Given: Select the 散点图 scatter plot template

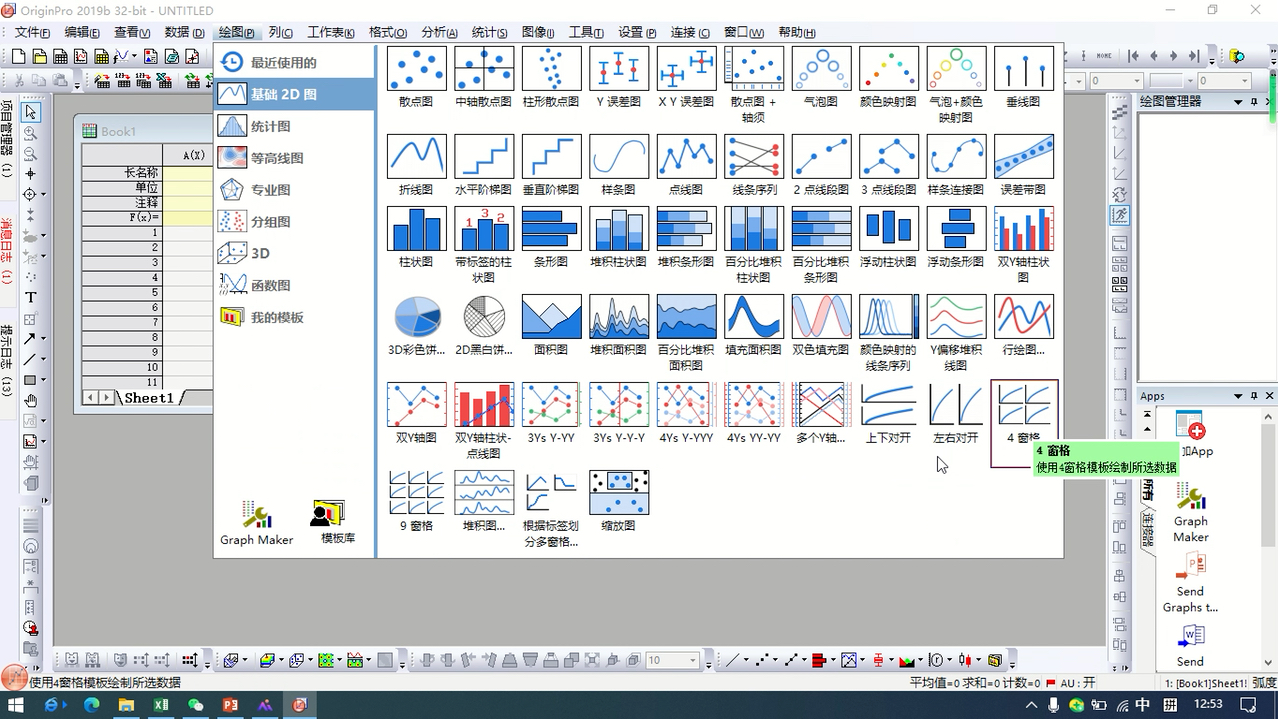Looking at the screenshot, I should [416, 77].
